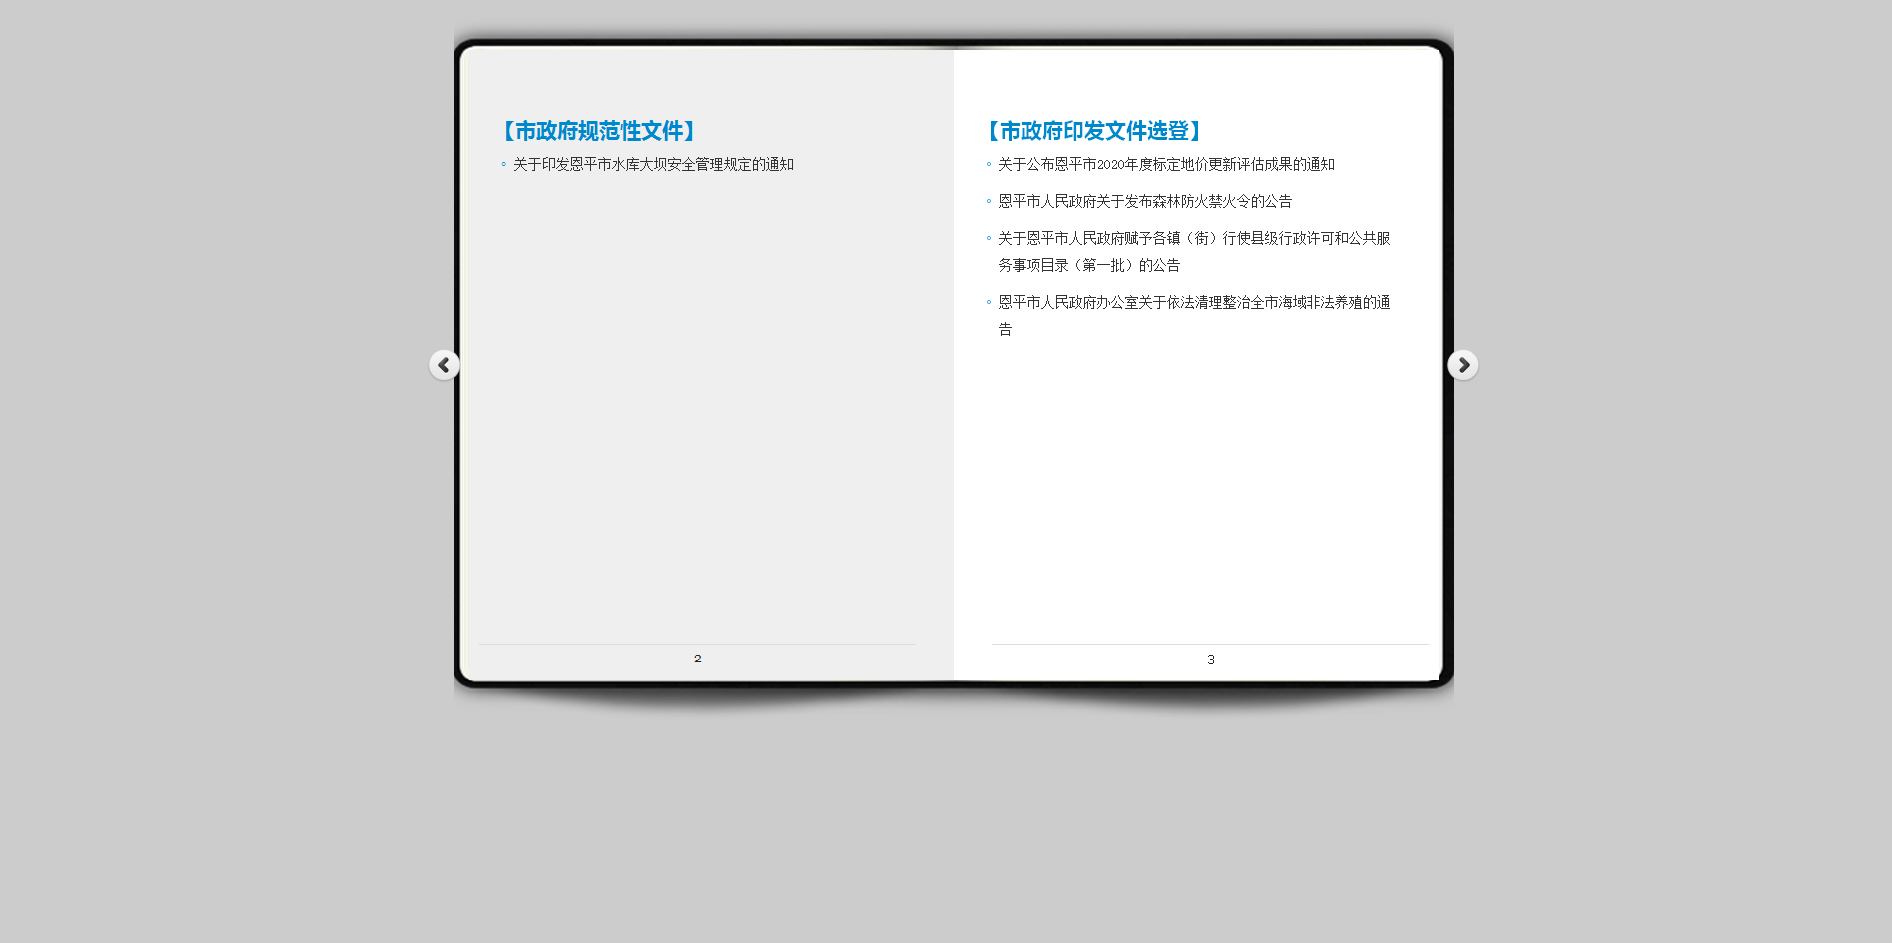The height and width of the screenshot is (943, 1892).
Task: Click the previous page arrow button
Action: (444, 365)
